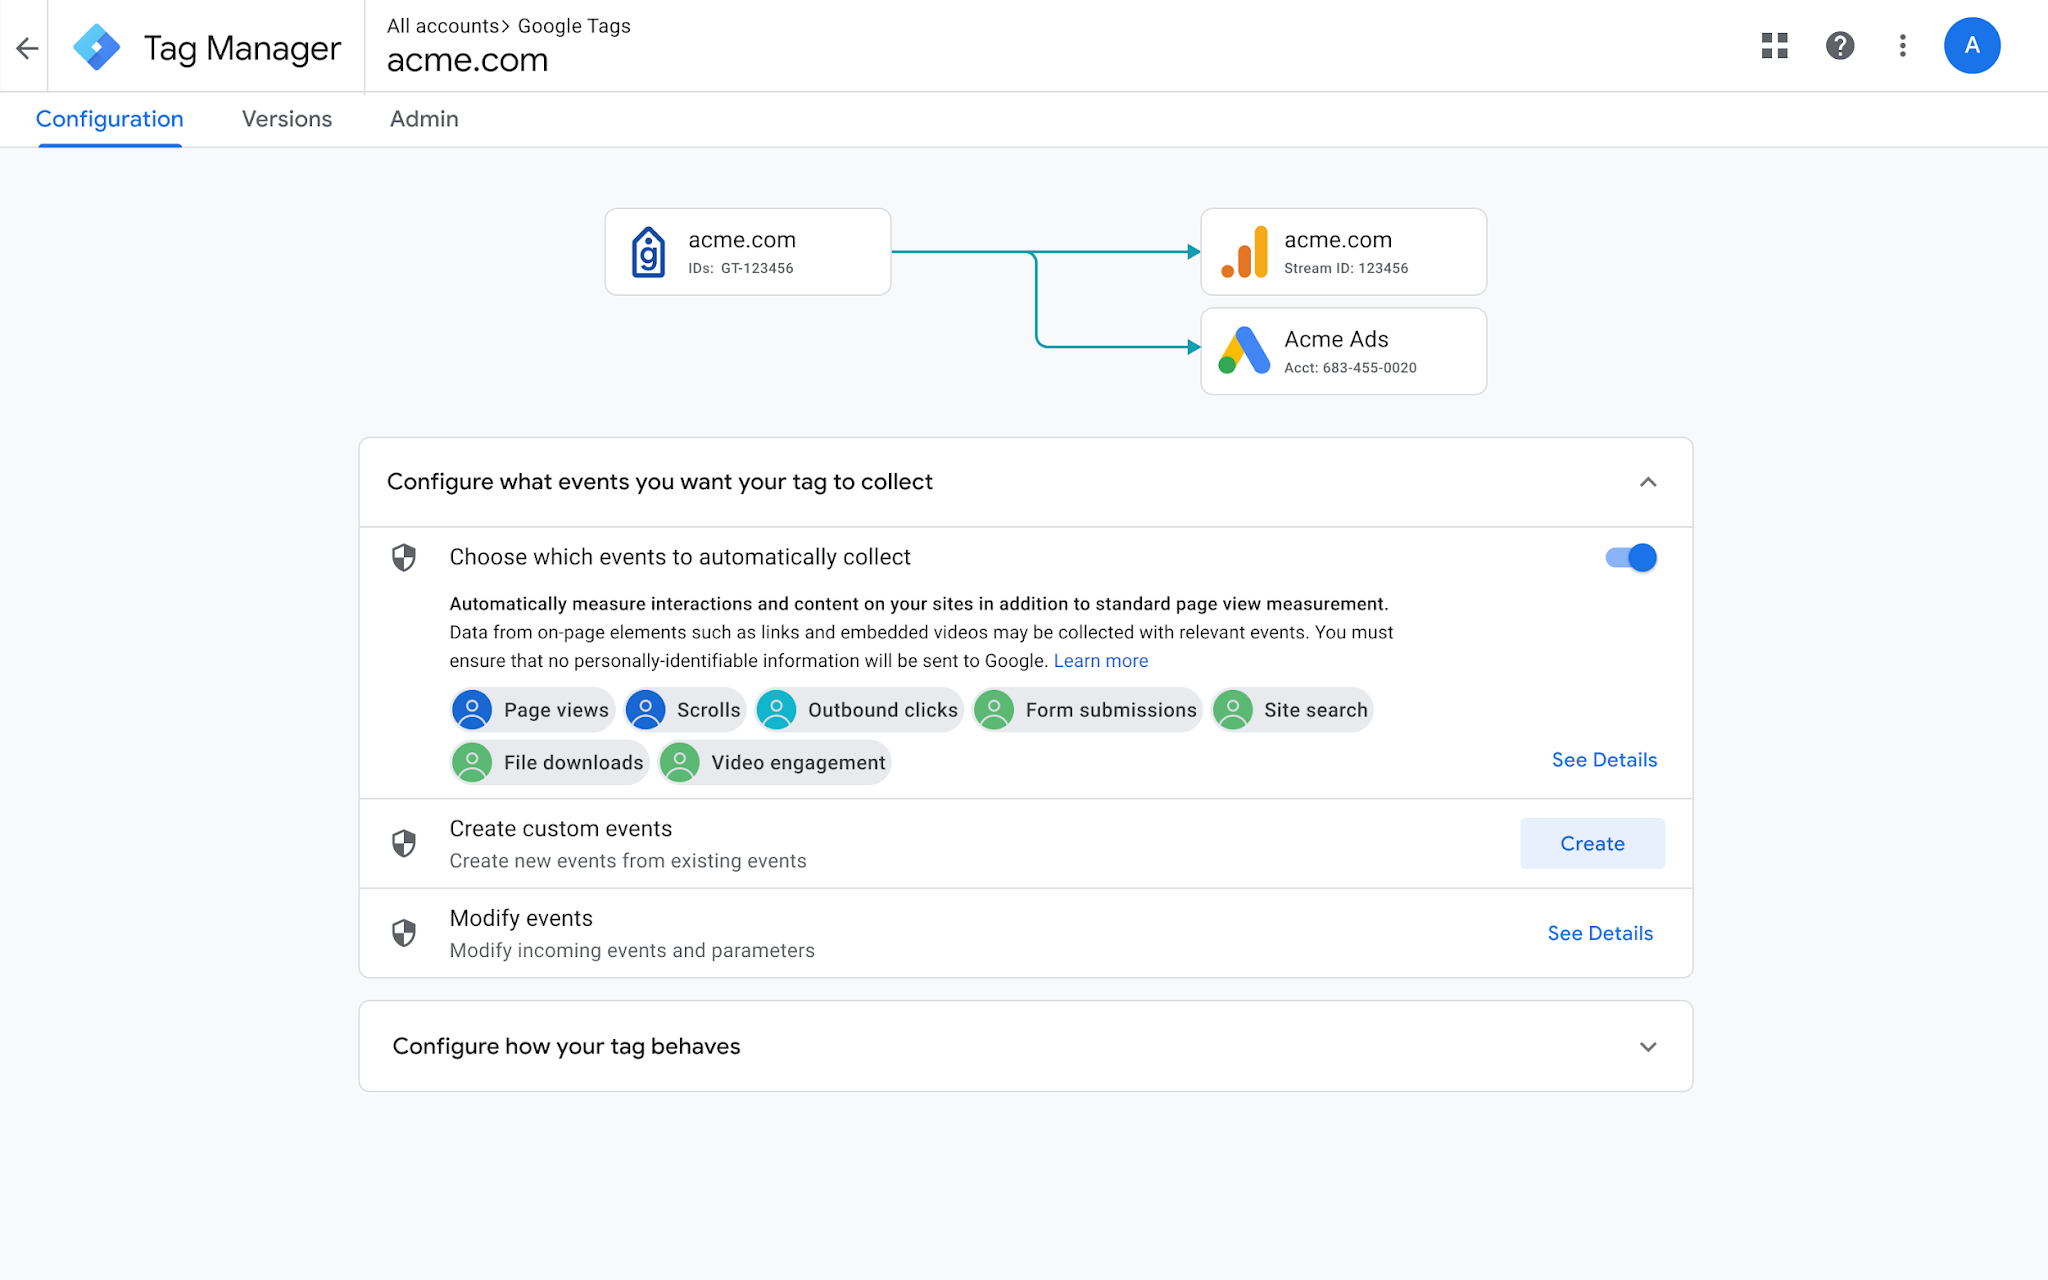This screenshot has height=1280, width=2048.
Task: Click the shield icon beside Modify events
Action: 404,933
